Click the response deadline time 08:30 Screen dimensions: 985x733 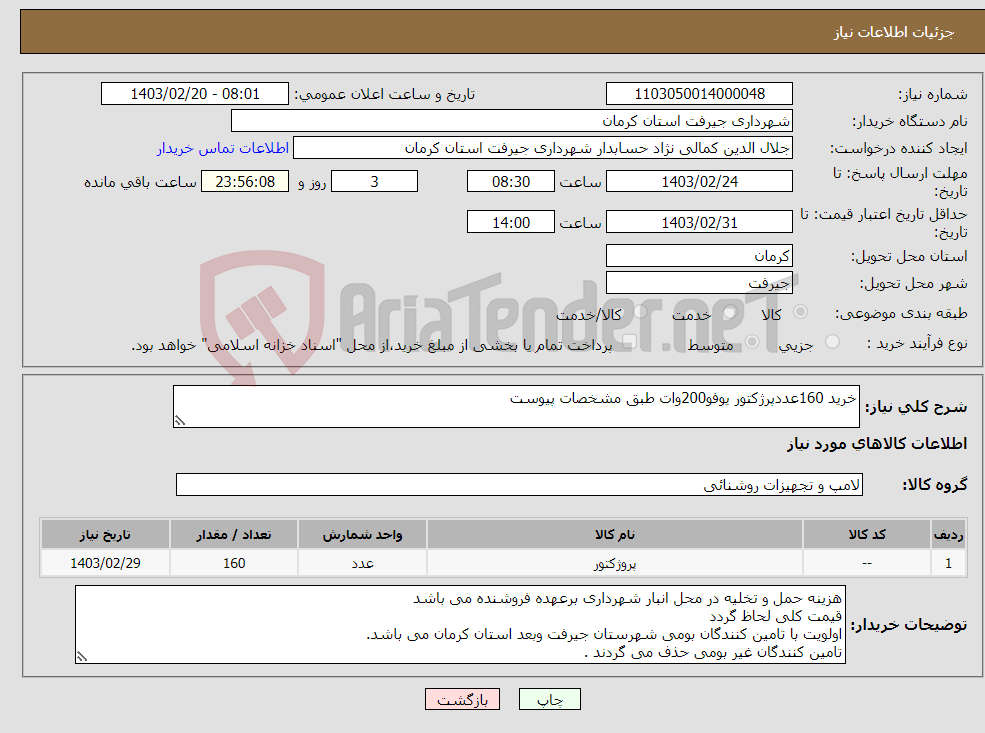511,182
